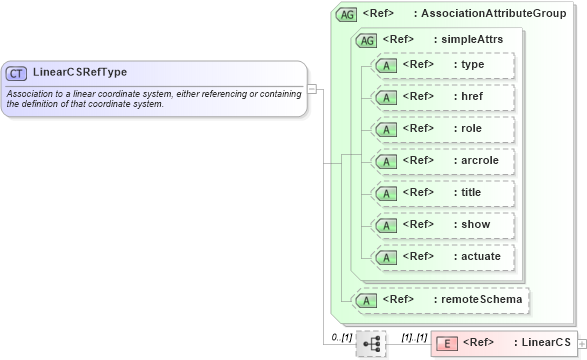Select the sequence compositor icon

pyautogui.click(x=371, y=344)
